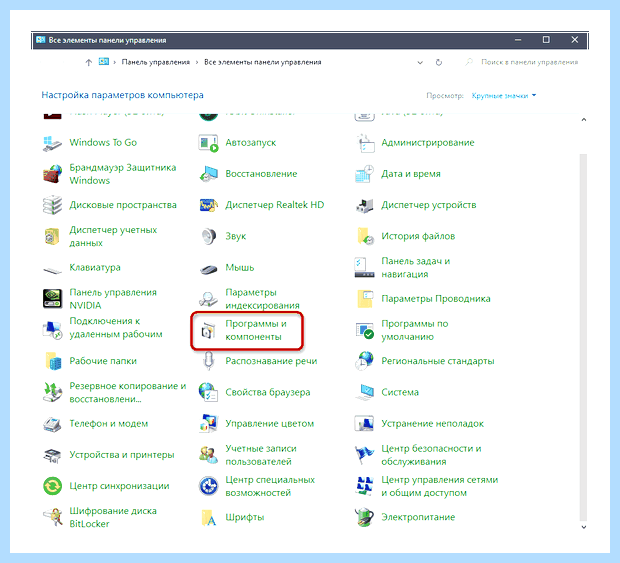Click the Панель управления breadcrumb
620x563 pixels.
[x=155, y=62]
